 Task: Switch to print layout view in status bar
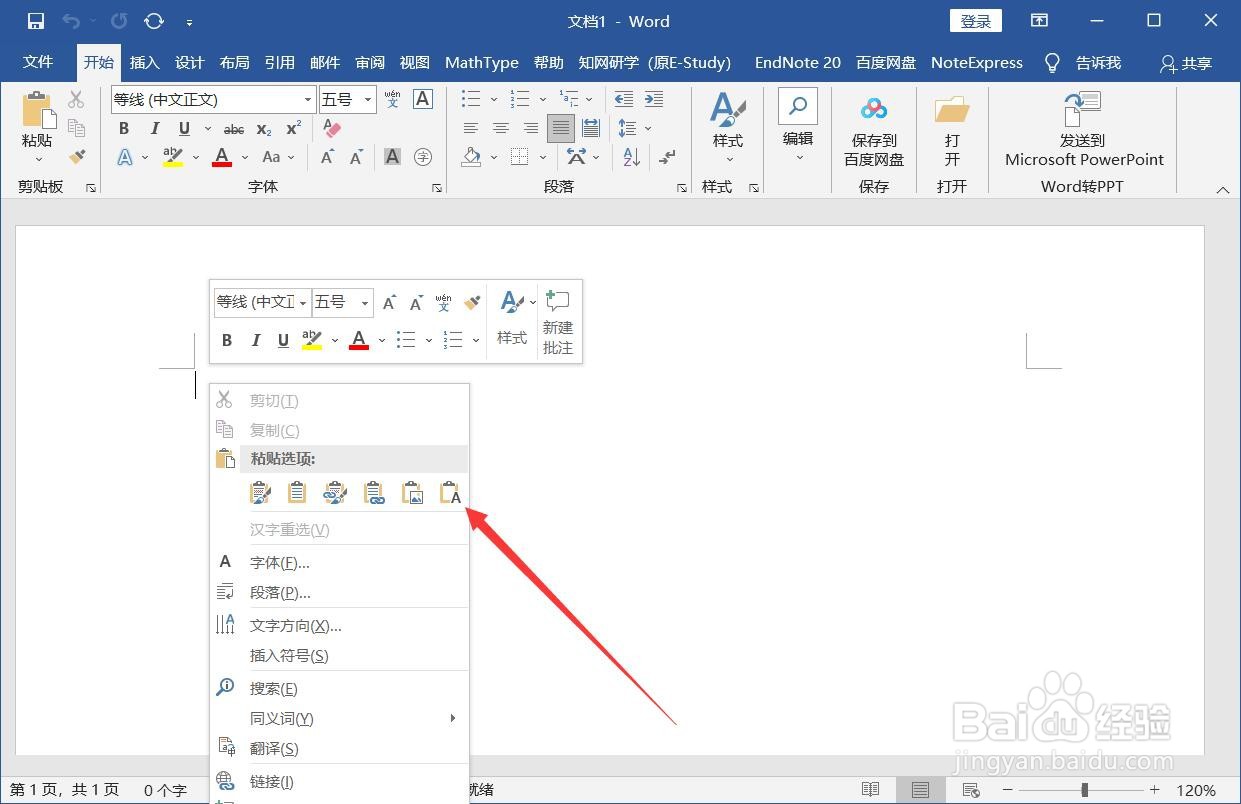coord(920,790)
